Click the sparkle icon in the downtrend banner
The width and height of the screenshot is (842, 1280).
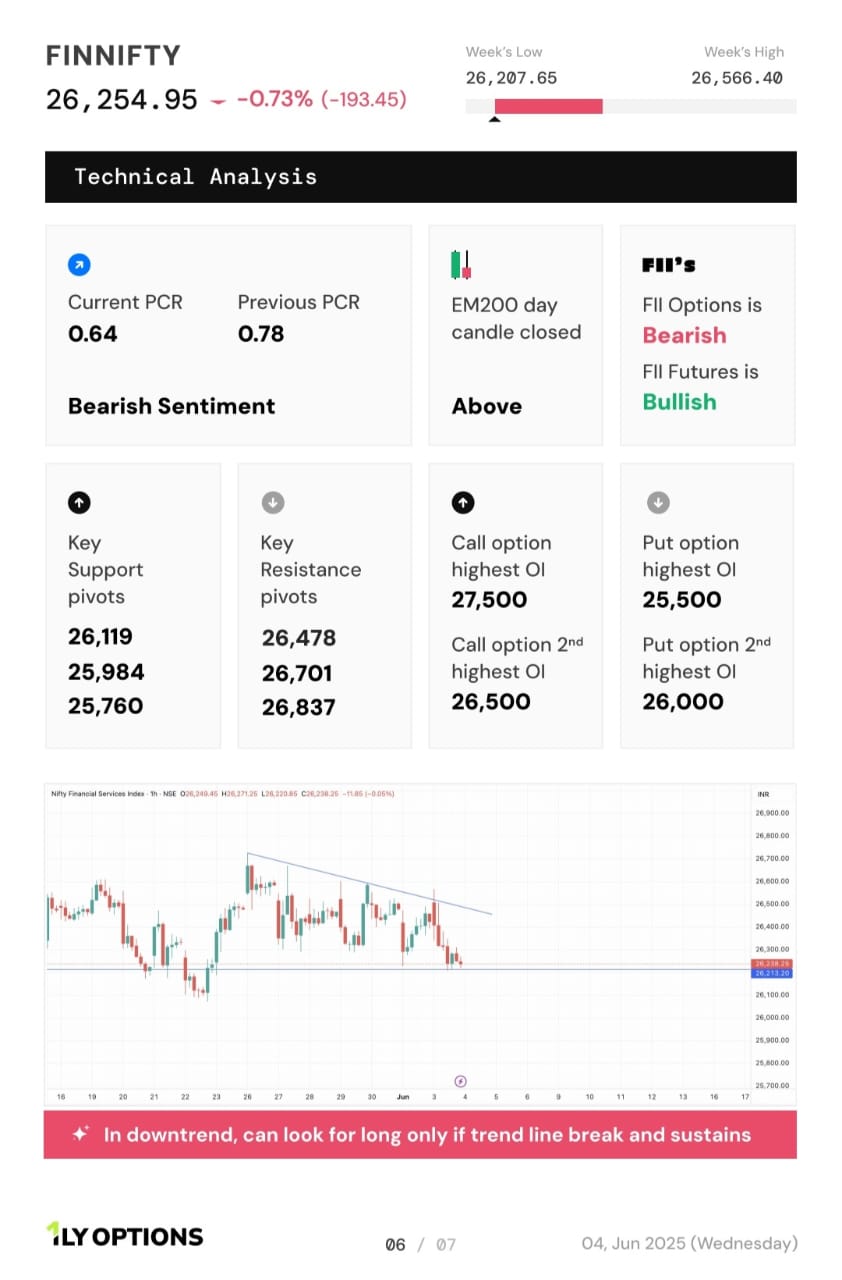click(x=81, y=1134)
